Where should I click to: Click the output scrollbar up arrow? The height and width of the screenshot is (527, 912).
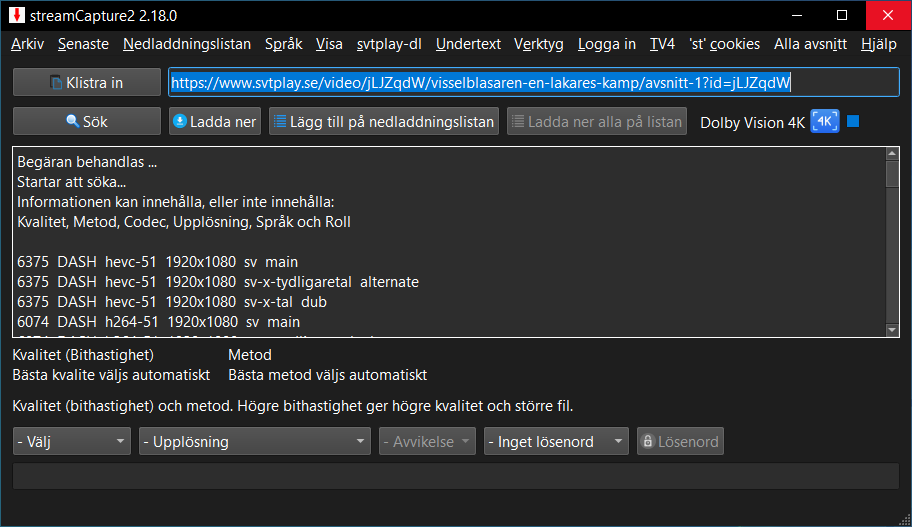[892, 154]
